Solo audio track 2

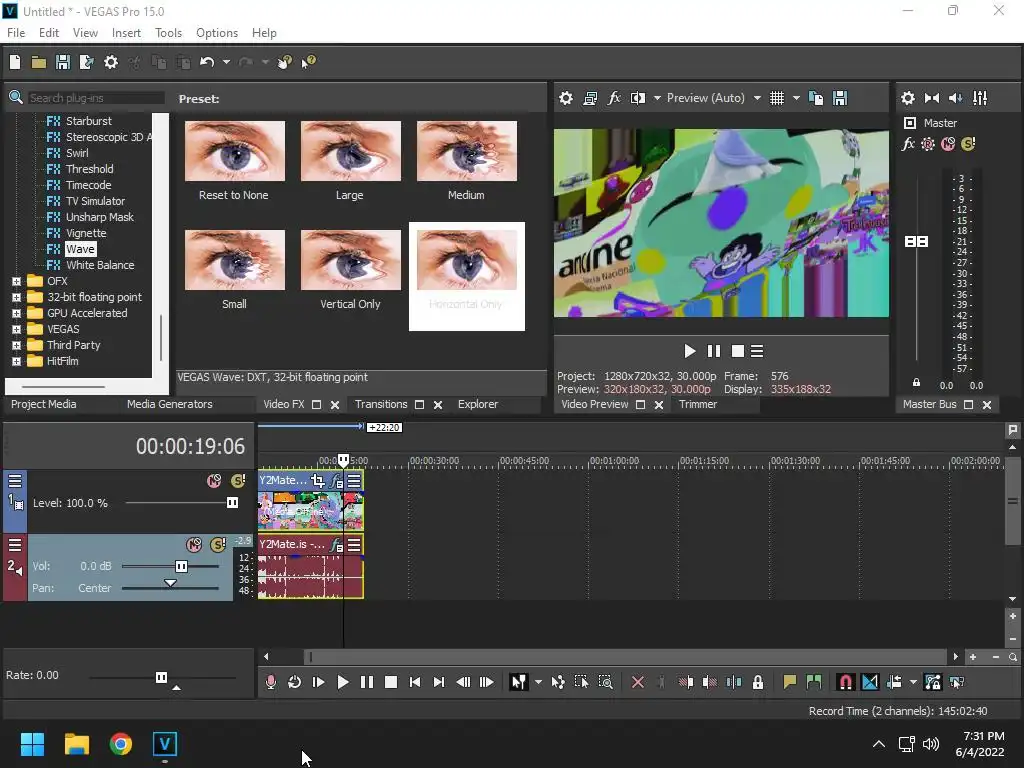(217, 545)
